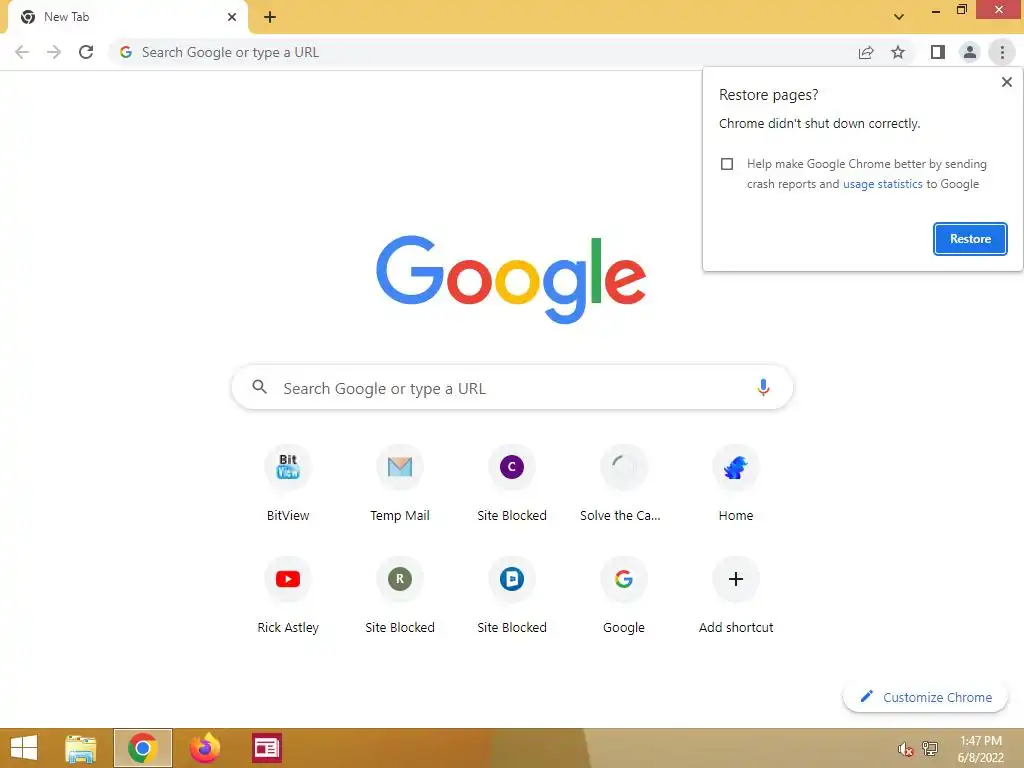Enable sending crash reports checkbox
1024x768 pixels.
pos(727,164)
